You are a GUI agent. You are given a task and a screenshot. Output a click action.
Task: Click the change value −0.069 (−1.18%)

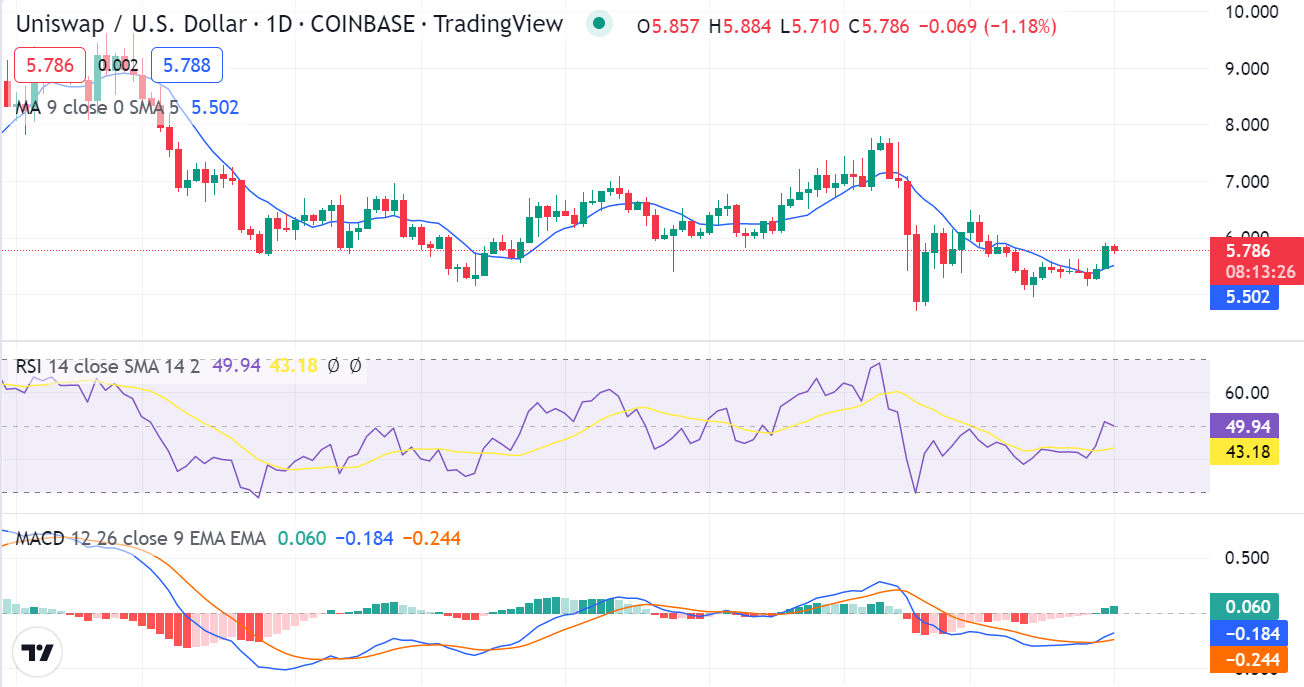pyautogui.click(x=986, y=27)
